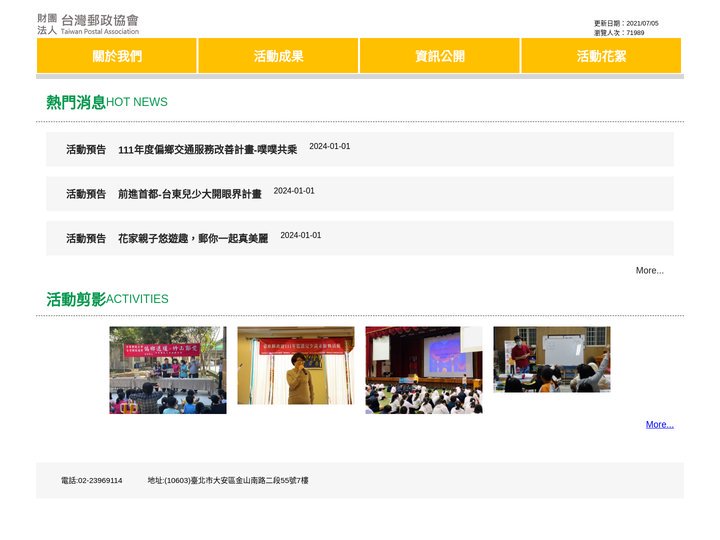
Task: Click the 活動預告 label of 前進首都 row
Action: [86, 194]
